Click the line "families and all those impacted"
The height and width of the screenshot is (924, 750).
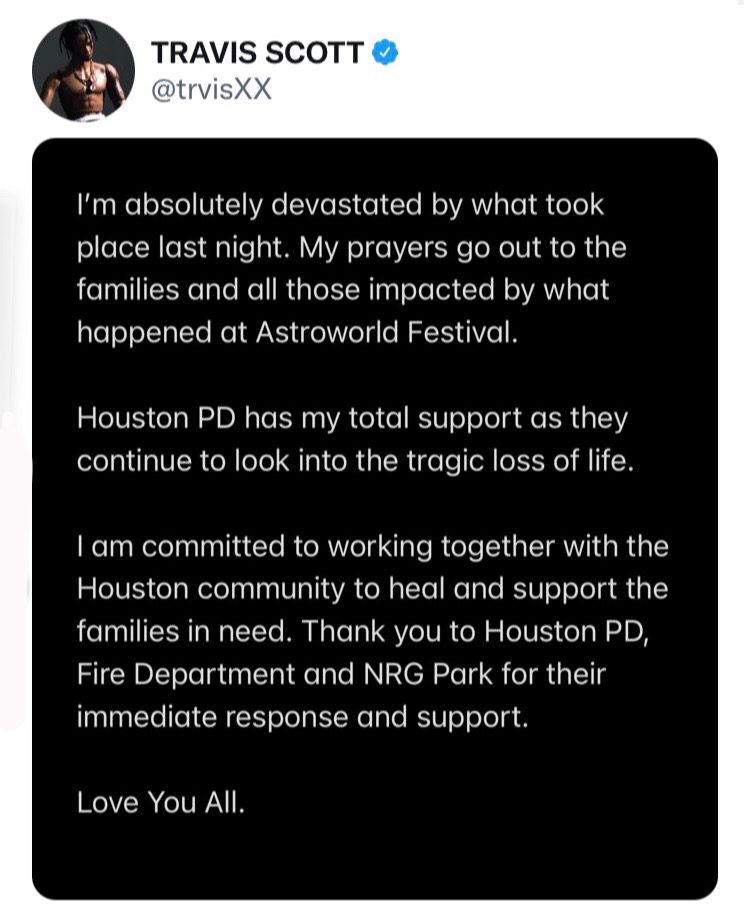343,290
